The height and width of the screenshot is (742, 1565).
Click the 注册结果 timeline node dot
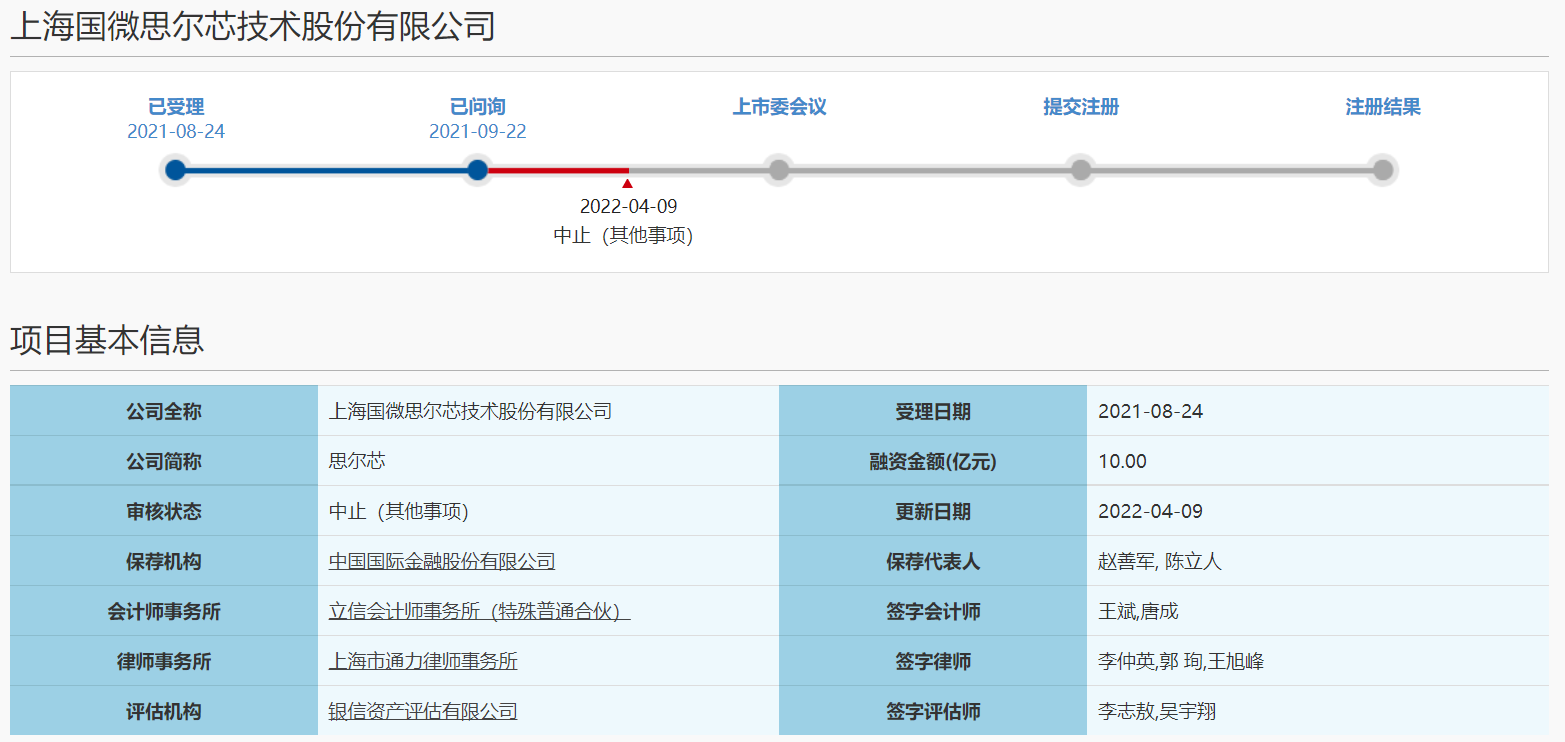[x=1383, y=170]
